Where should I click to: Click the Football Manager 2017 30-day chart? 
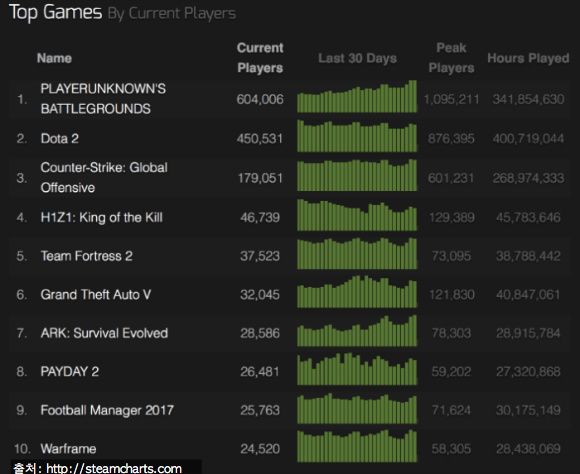click(357, 409)
